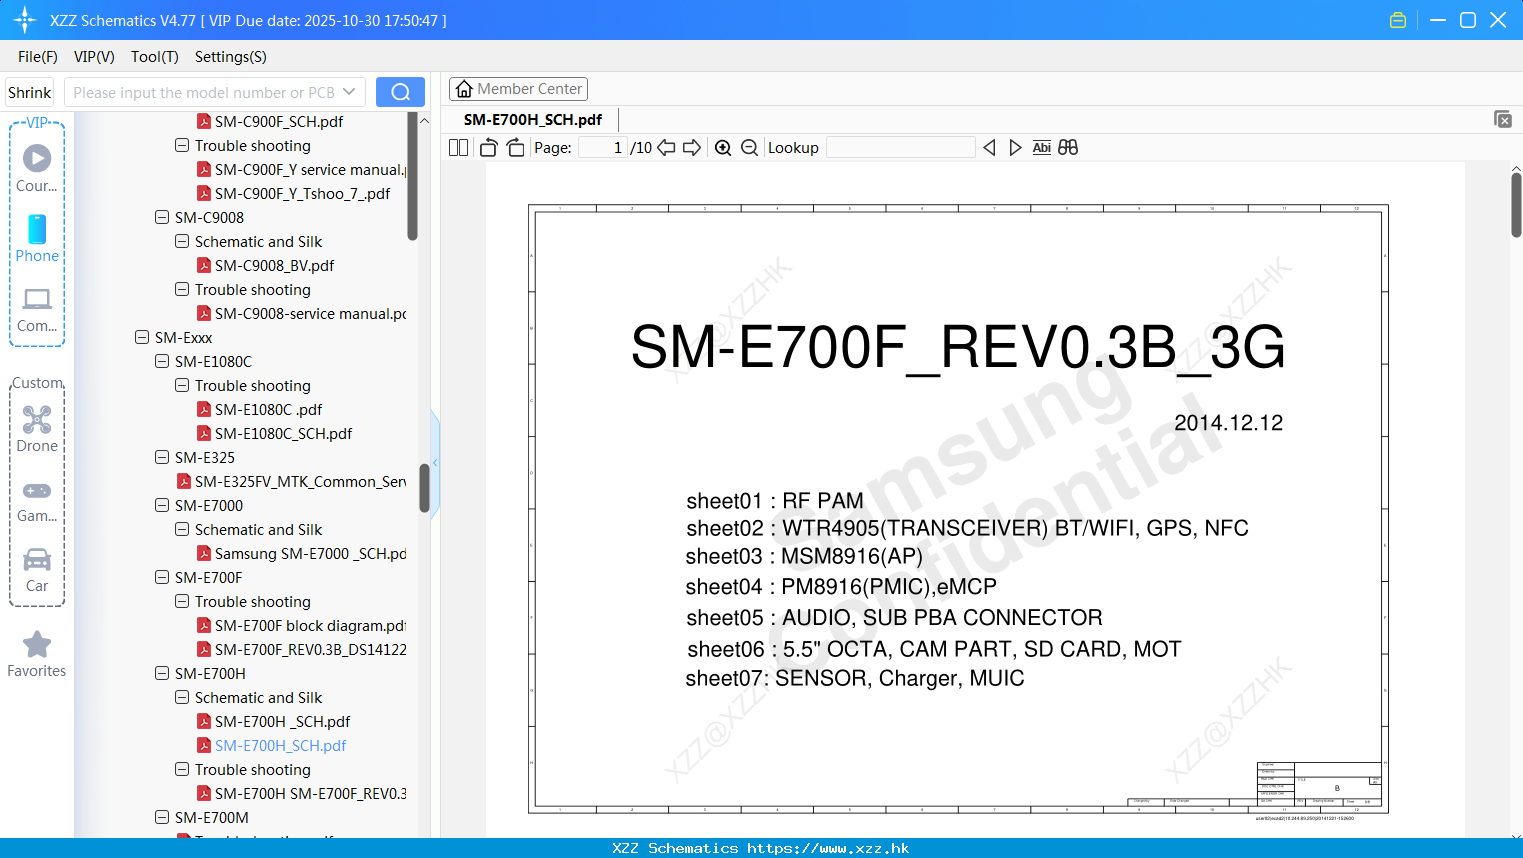This screenshot has height=858, width=1523.
Task: Select the Phone category
Action: coord(37,239)
